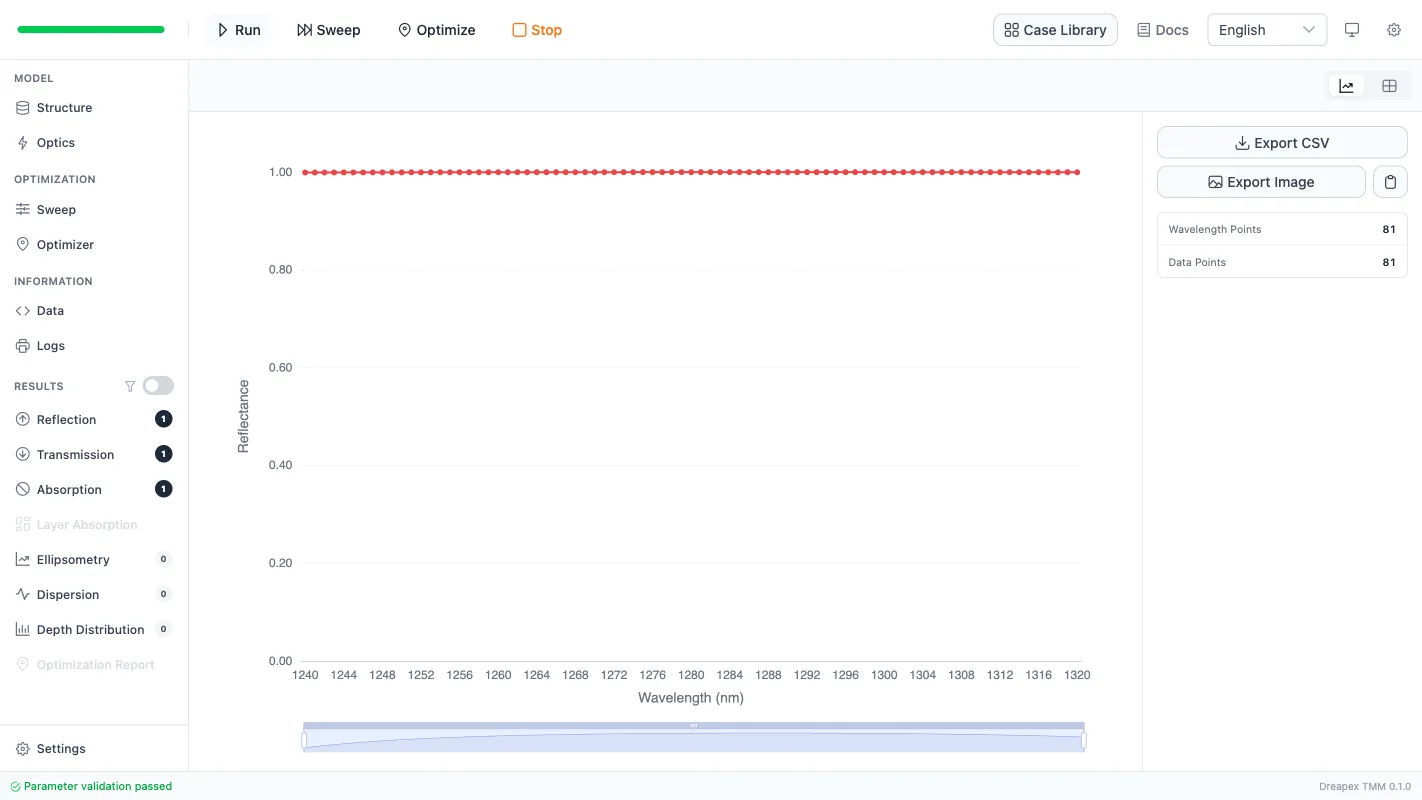Click the Optimizer pin icon in sidebar

[x=23, y=245]
